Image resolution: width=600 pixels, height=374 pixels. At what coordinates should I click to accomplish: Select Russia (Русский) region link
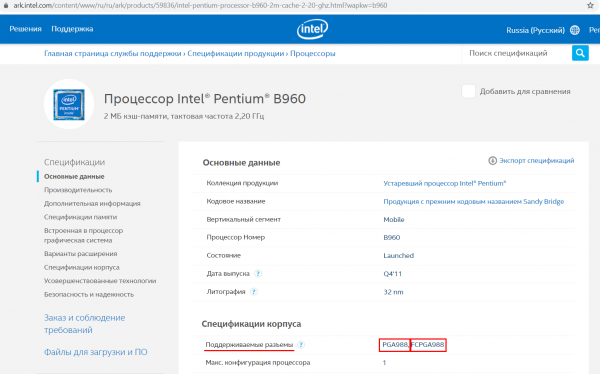point(535,30)
